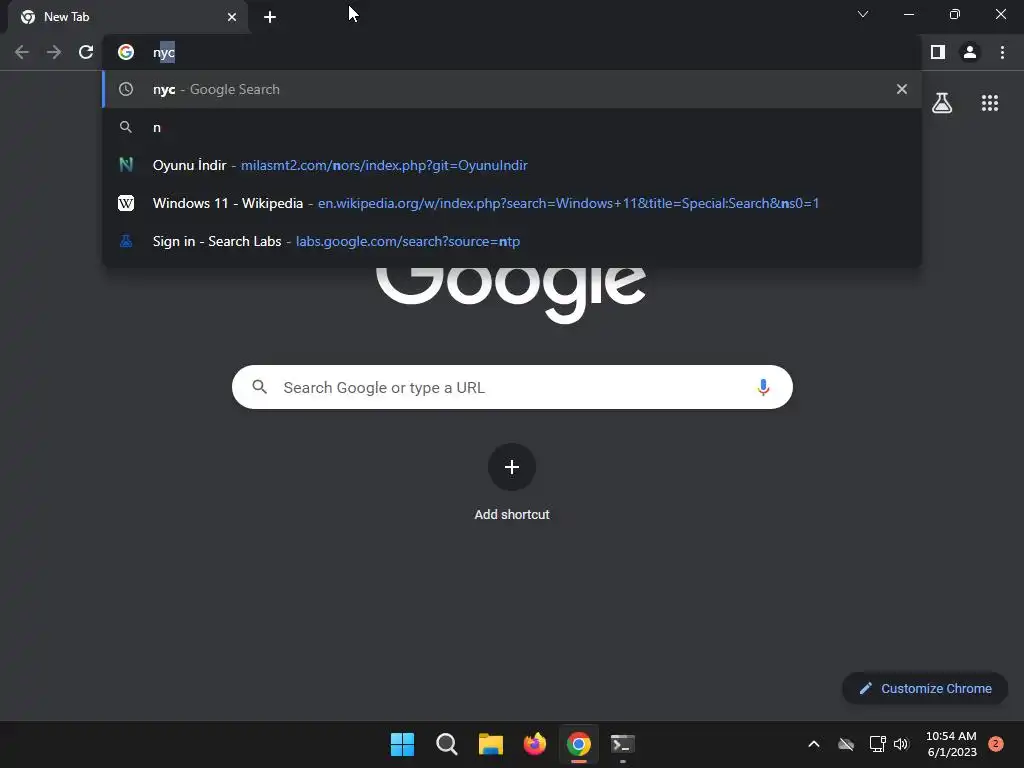Viewport: 1024px width, 768px height.
Task: Click the browser forward arrow
Action: coord(54,52)
